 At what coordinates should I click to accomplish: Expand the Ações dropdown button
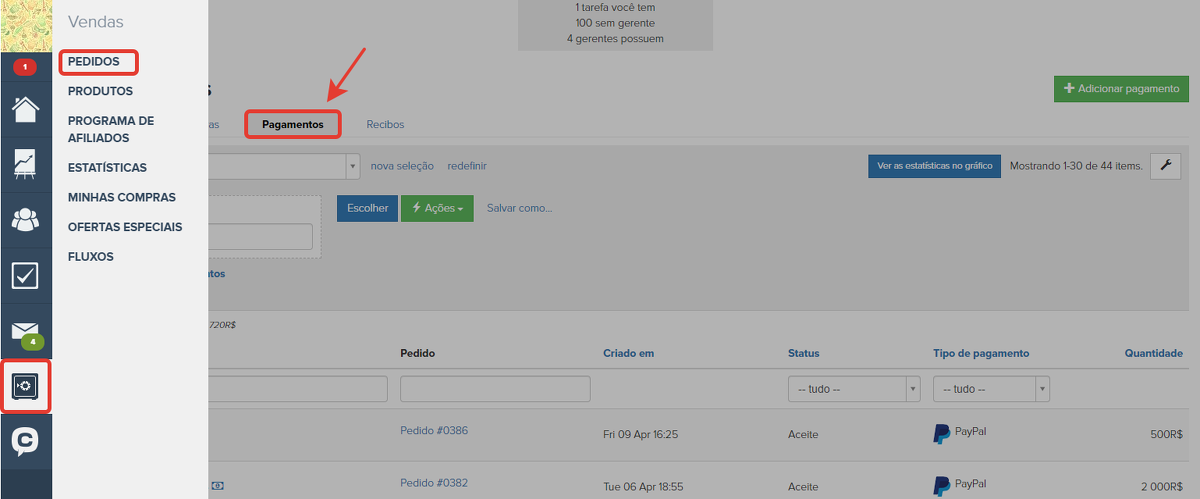(437, 208)
